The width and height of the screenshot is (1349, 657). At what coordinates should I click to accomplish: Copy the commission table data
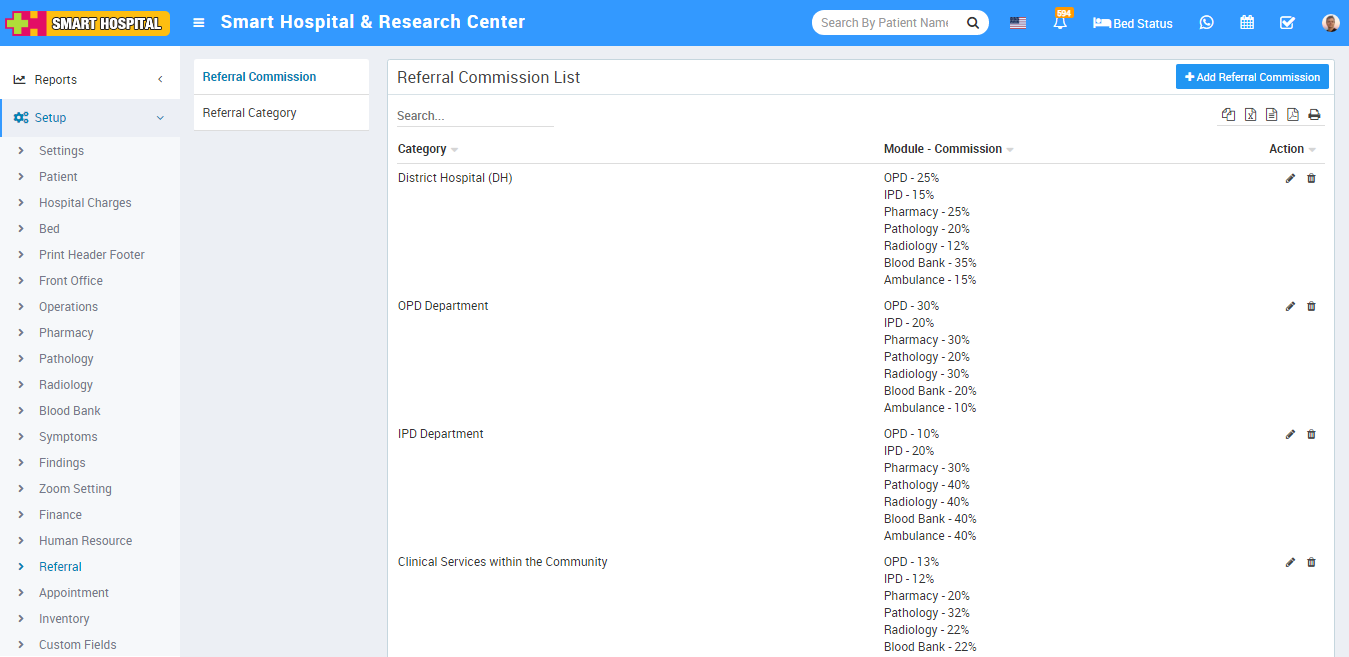(x=1229, y=115)
